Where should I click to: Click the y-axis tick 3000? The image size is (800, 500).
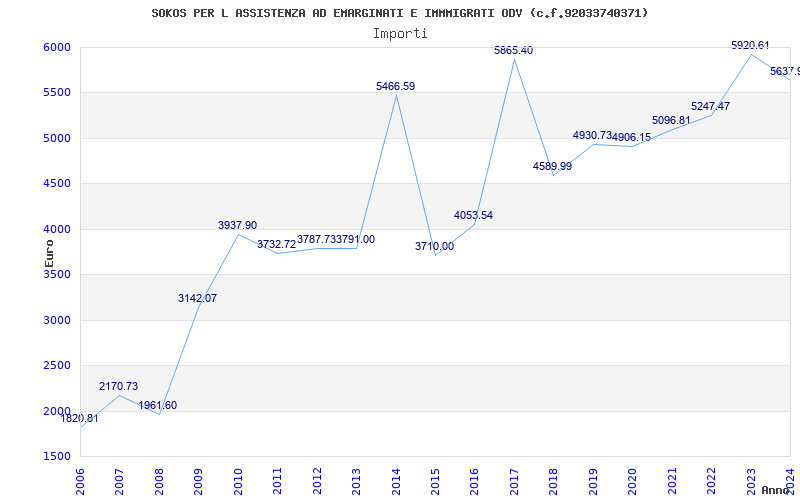(57, 320)
